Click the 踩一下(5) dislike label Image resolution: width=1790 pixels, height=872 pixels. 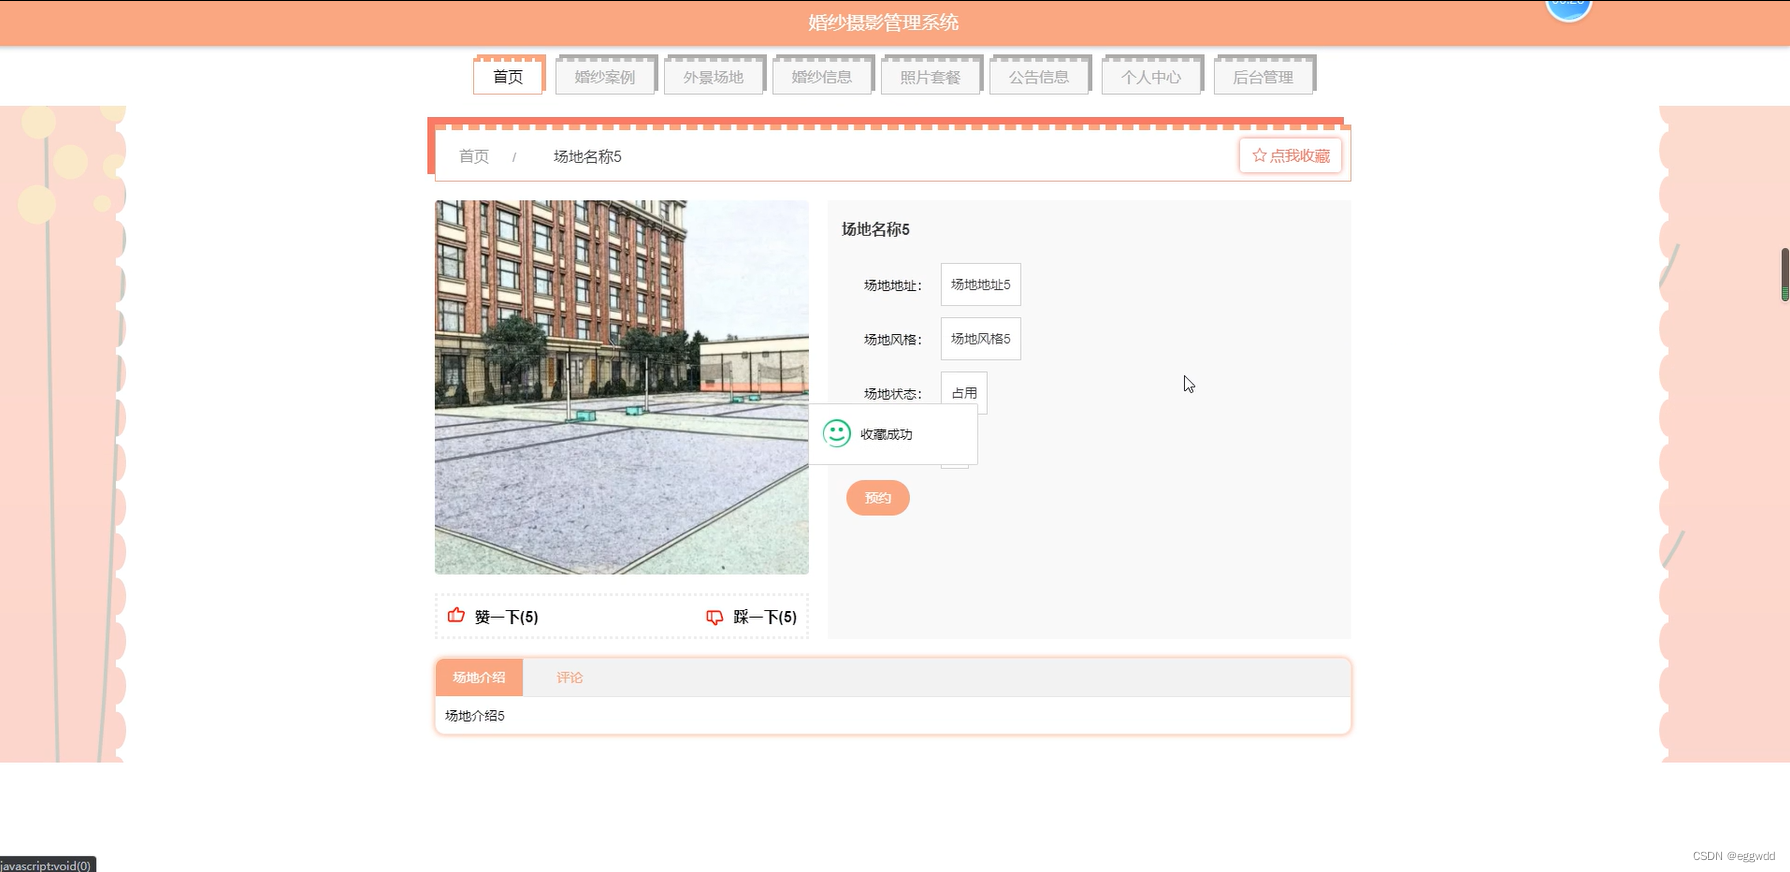click(765, 617)
